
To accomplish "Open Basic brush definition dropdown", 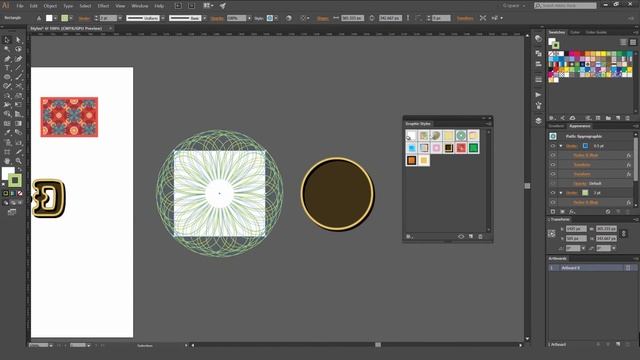I will coord(204,18).
